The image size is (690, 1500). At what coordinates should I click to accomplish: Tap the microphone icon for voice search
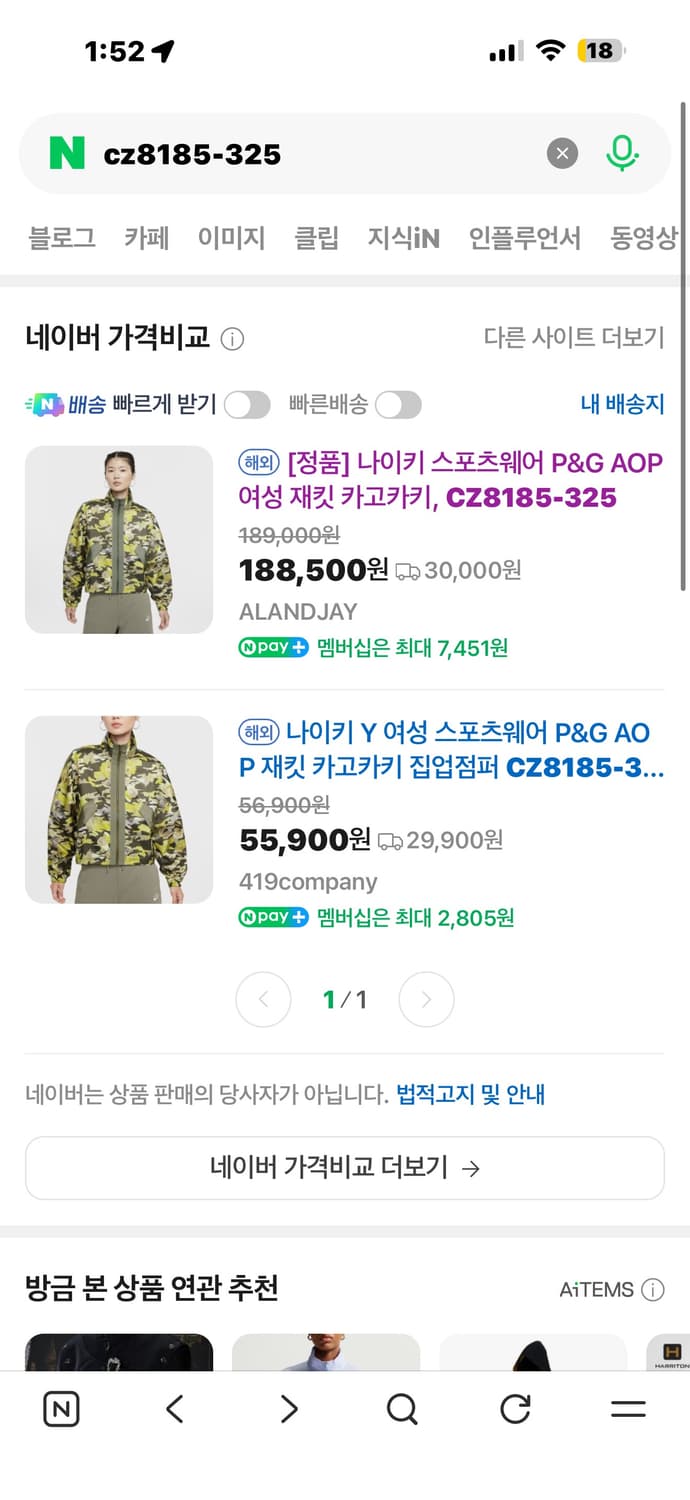pos(622,153)
